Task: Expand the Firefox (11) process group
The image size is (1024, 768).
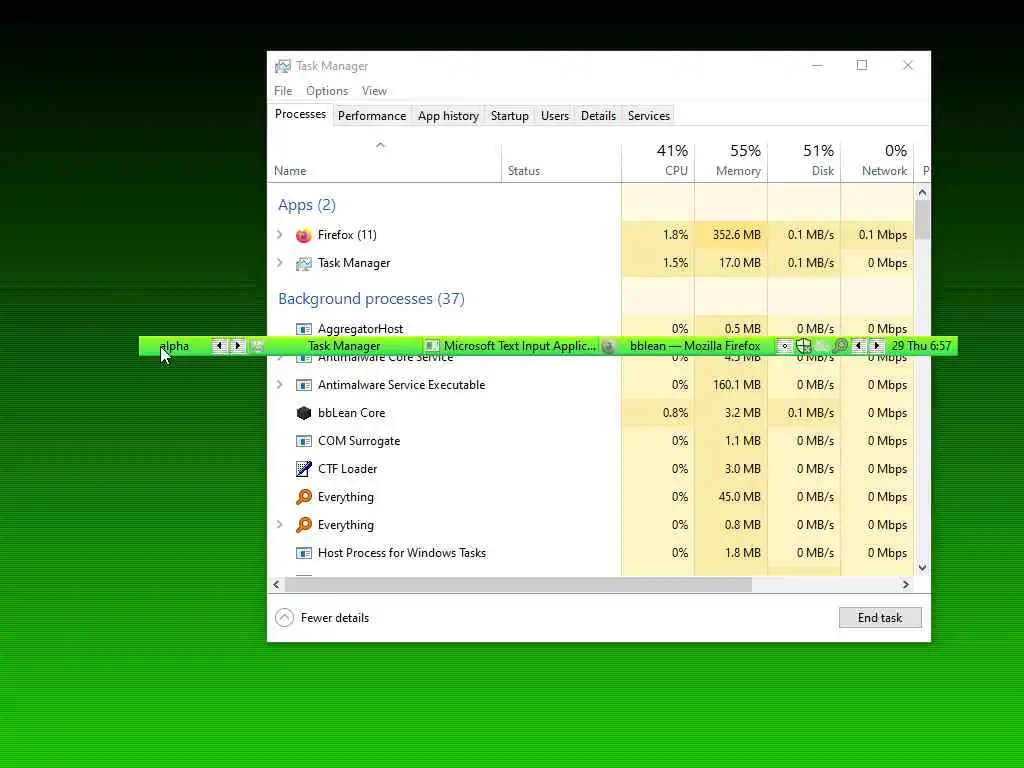Action: (280, 234)
